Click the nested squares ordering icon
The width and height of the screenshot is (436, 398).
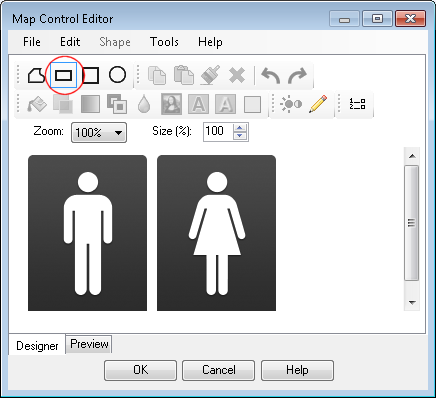tap(117, 104)
